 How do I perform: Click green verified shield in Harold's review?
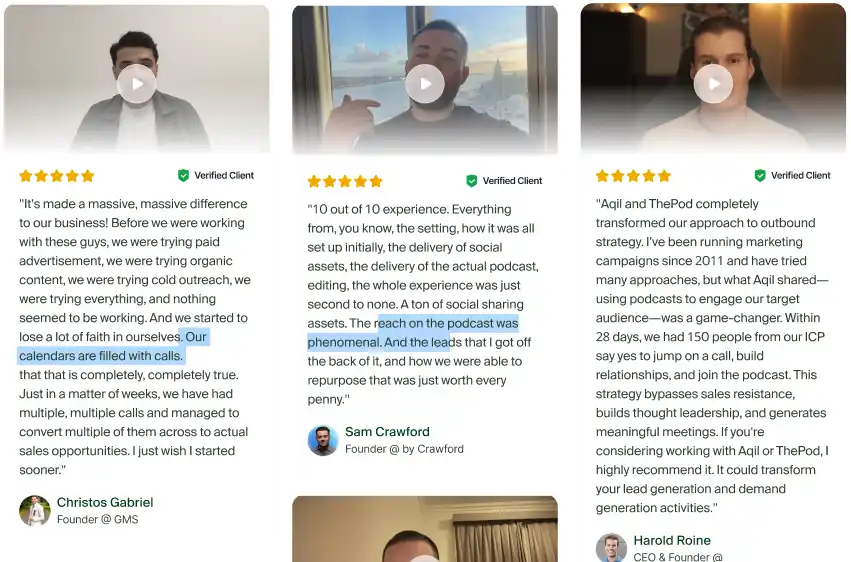[x=760, y=175]
